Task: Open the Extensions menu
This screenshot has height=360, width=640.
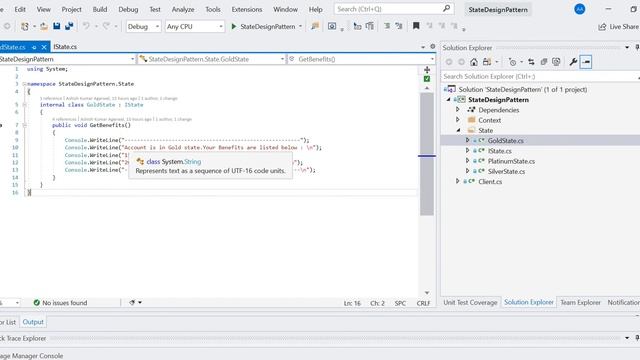Action: (x=247, y=9)
